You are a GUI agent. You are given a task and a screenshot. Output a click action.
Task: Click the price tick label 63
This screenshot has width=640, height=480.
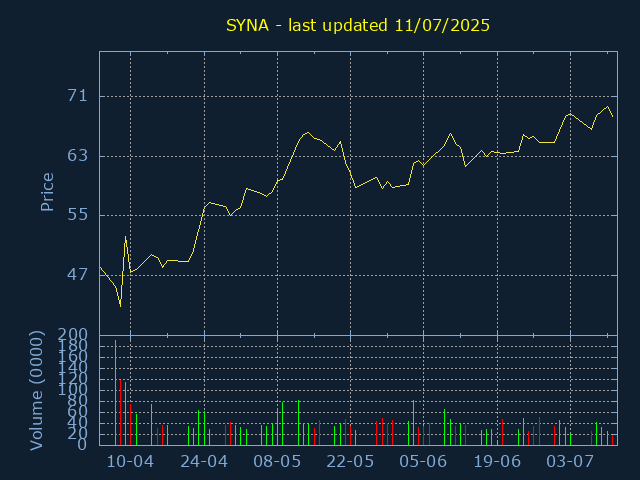pos(78,156)
